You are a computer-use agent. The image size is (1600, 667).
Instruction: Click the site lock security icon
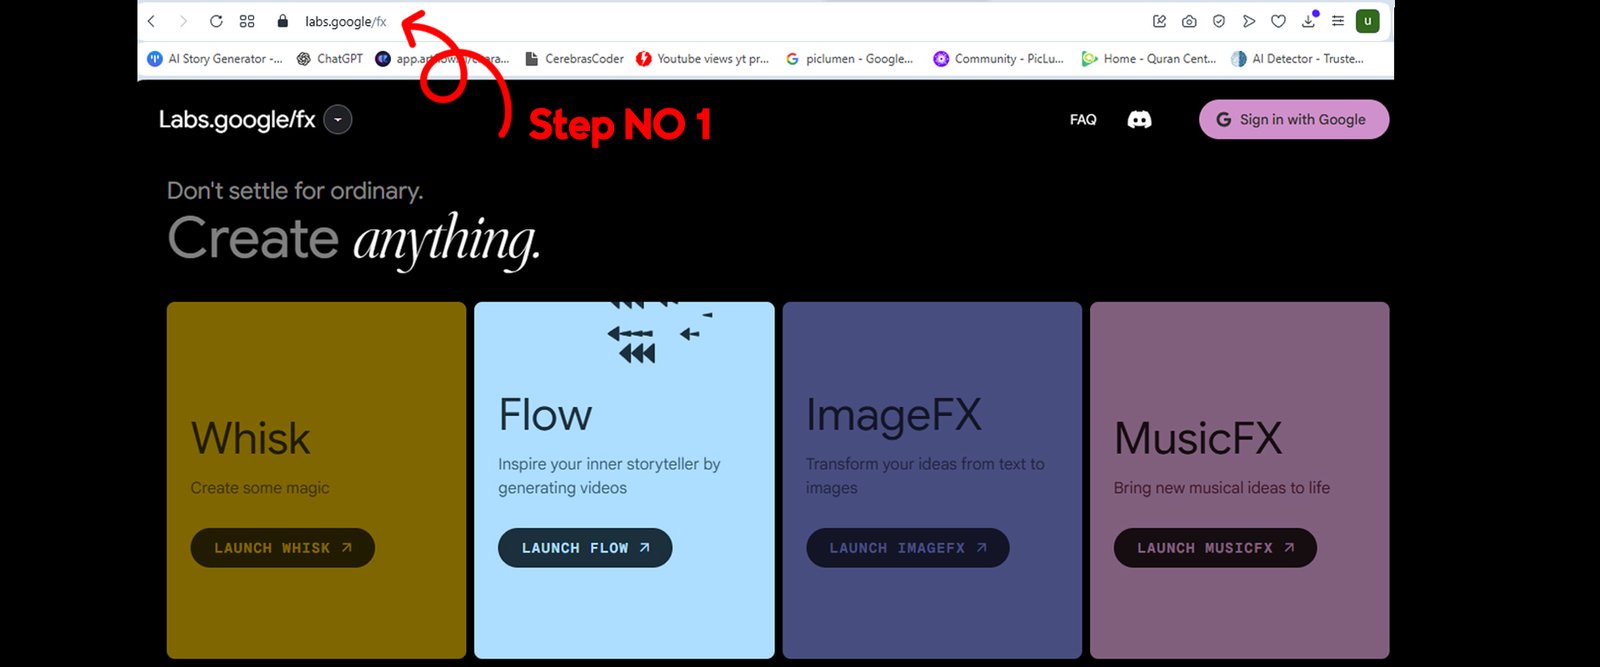pos(283,21)
